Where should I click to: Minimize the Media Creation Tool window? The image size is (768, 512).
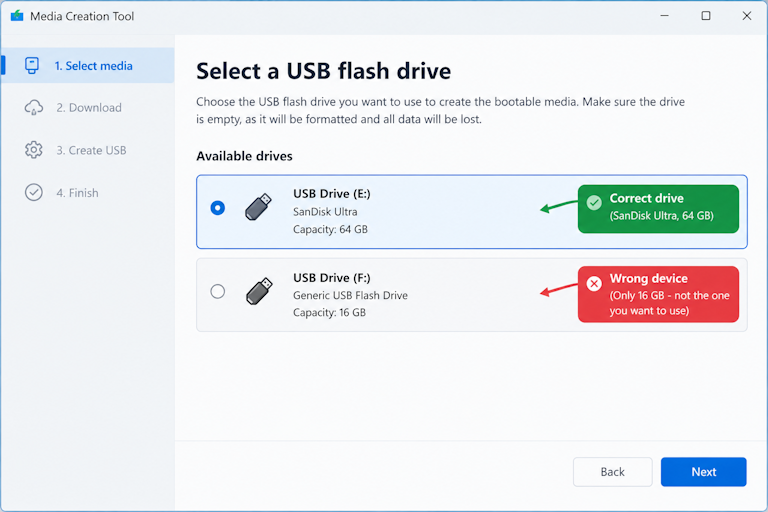[x=664, y=16]
